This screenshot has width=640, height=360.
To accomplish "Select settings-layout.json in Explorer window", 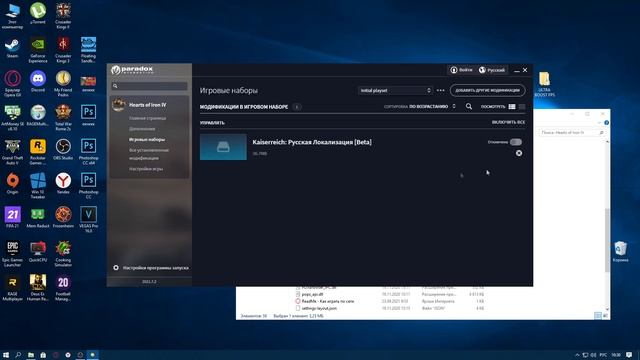I will [319, 308].
